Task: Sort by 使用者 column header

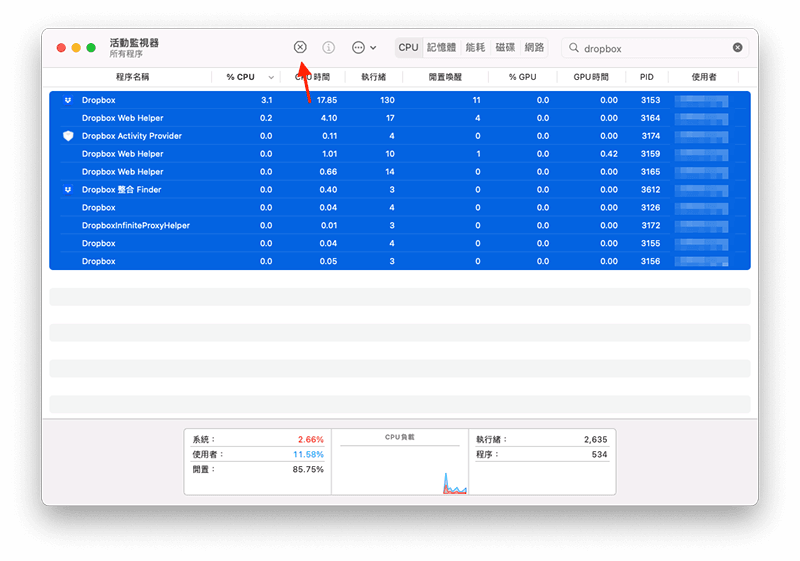Action: [704, 77]
